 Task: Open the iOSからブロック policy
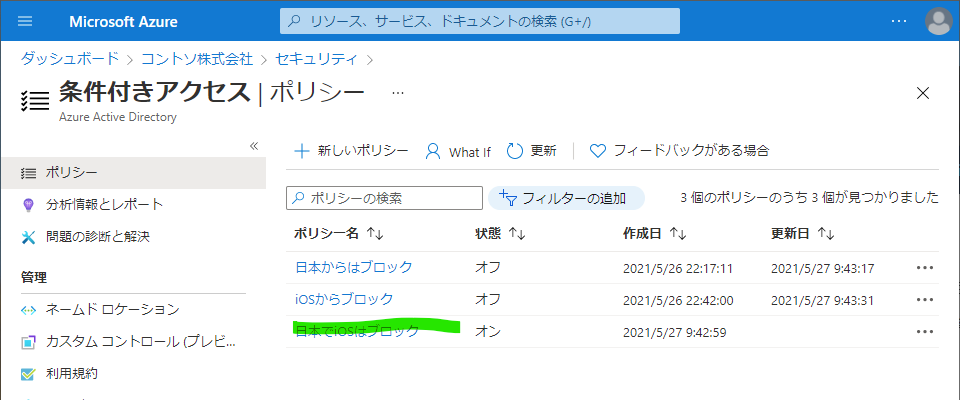click(344, 300)
